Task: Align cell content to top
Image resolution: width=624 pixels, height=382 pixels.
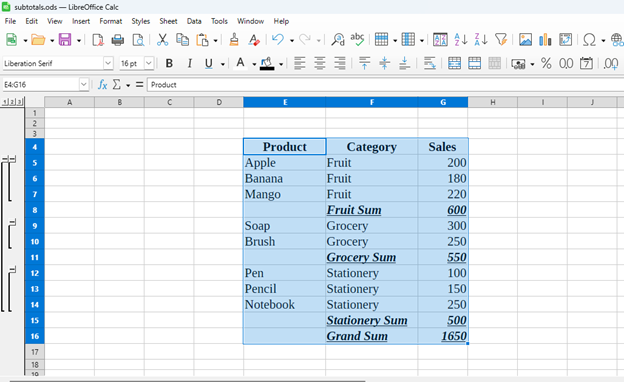Action: (364, 63)
